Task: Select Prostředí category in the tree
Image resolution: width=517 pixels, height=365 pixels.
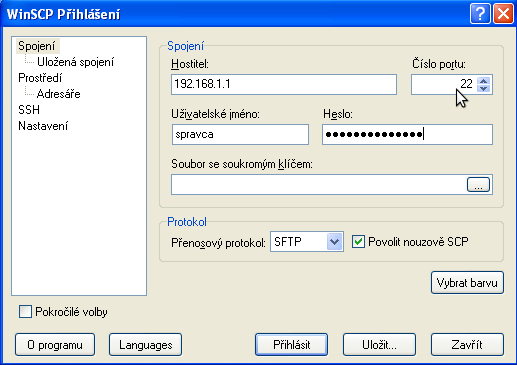Action: [40, 78]
